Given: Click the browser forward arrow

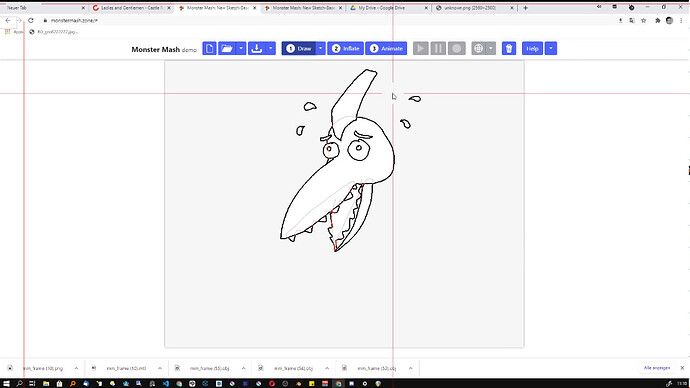Looking at the screenshot, I should coord(19,20).
